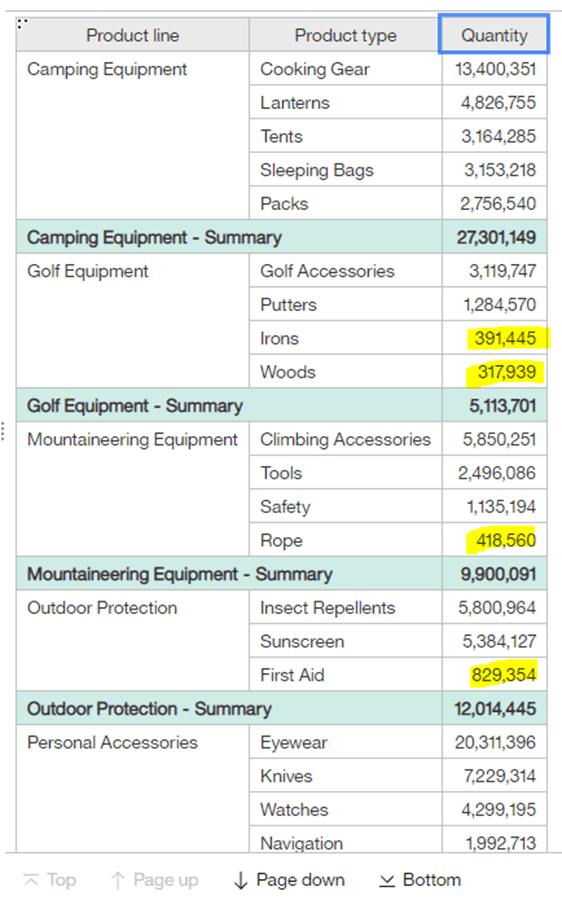Select the Insect Repellents cell

346,607
